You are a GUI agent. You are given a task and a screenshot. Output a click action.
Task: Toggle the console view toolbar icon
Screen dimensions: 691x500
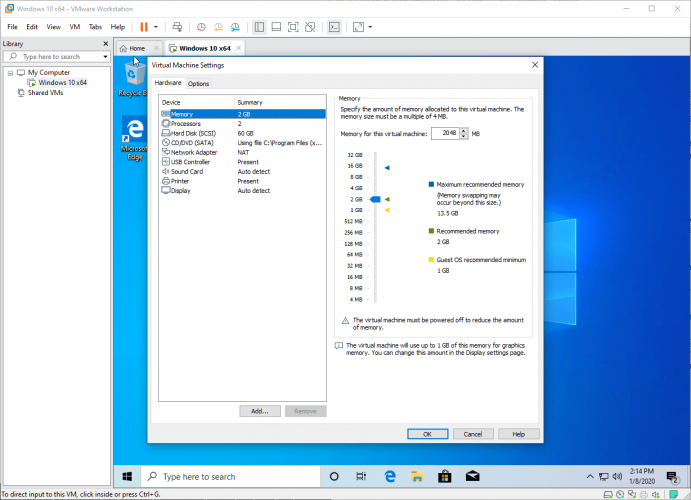tap(334, 27)
